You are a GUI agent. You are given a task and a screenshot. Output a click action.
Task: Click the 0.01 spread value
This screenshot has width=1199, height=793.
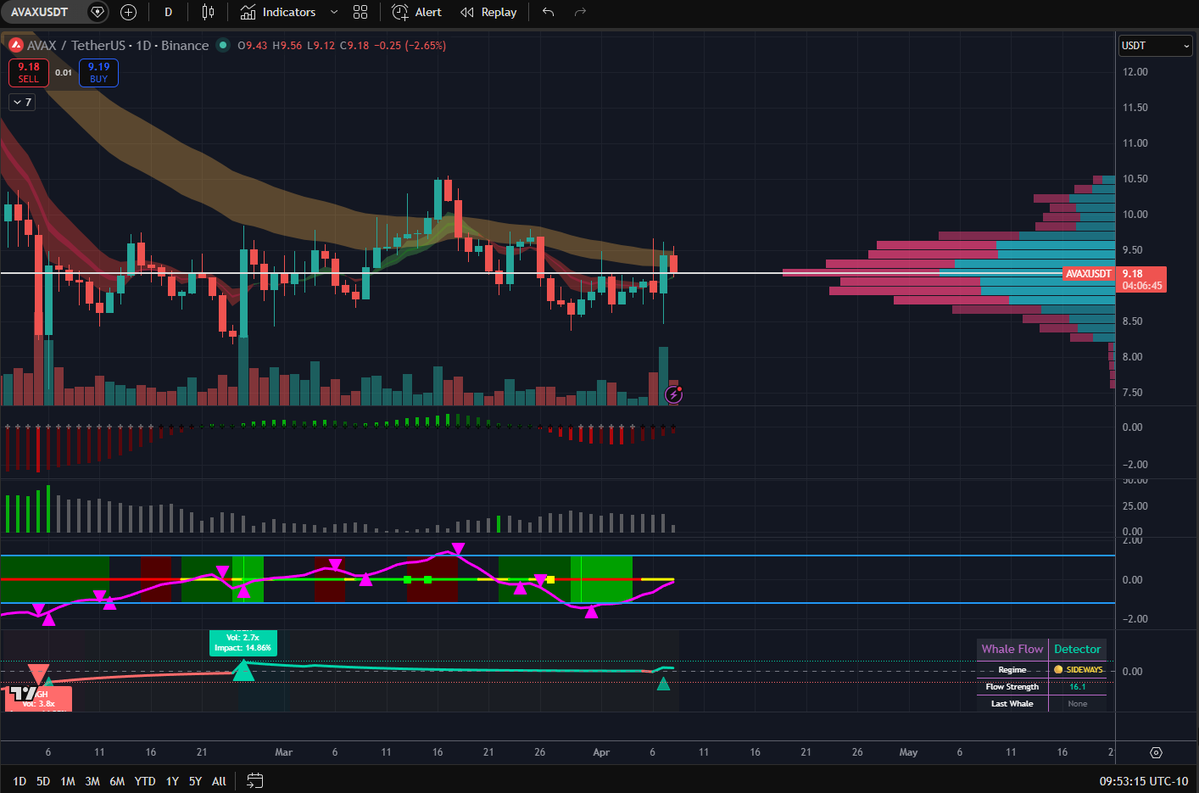tap(63, 73)
